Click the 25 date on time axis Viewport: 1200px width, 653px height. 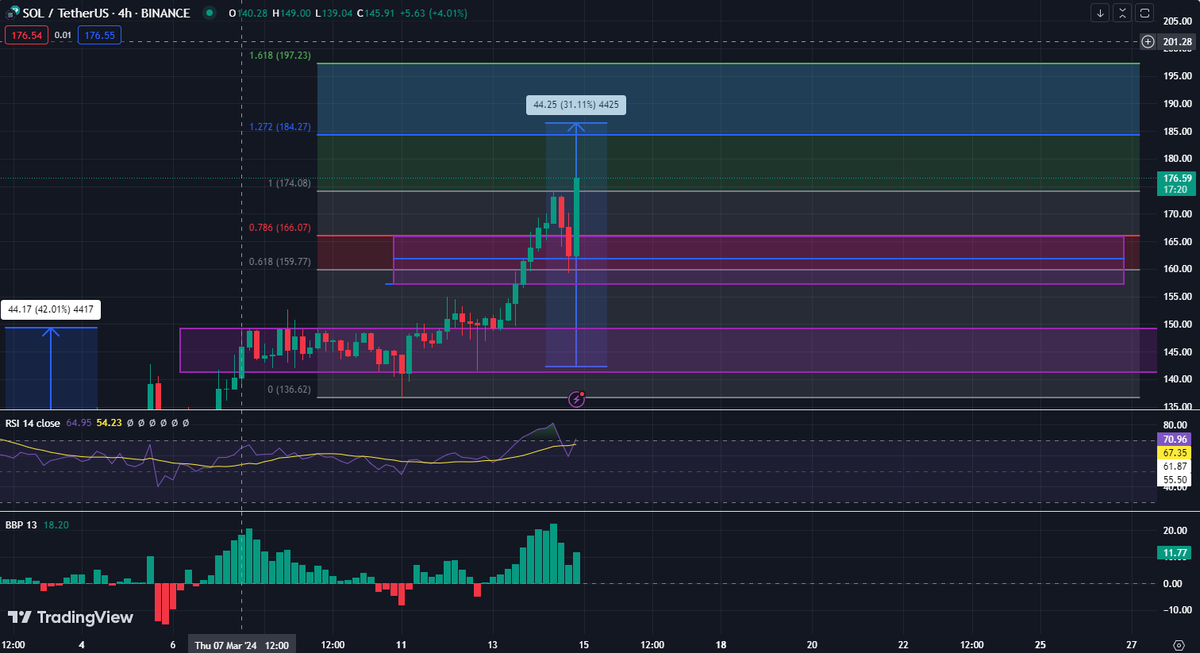pos(1040,645)
